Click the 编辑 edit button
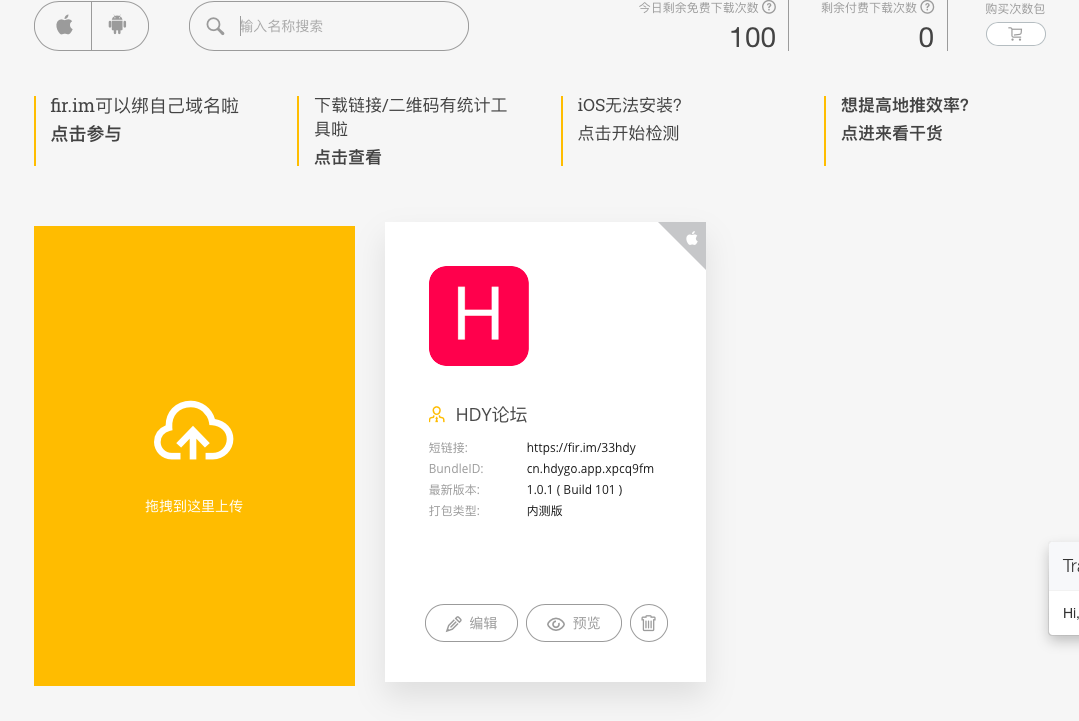 click(x=471, y=623)
